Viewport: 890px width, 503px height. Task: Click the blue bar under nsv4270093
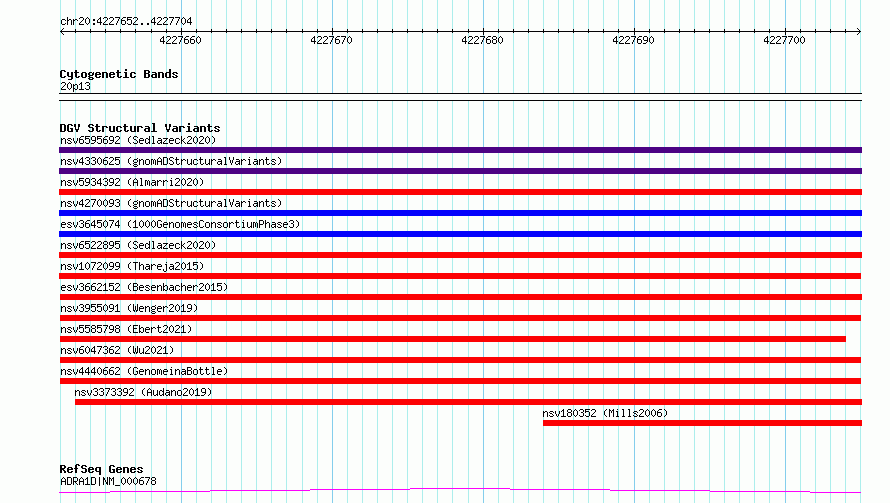click(460, 213)
